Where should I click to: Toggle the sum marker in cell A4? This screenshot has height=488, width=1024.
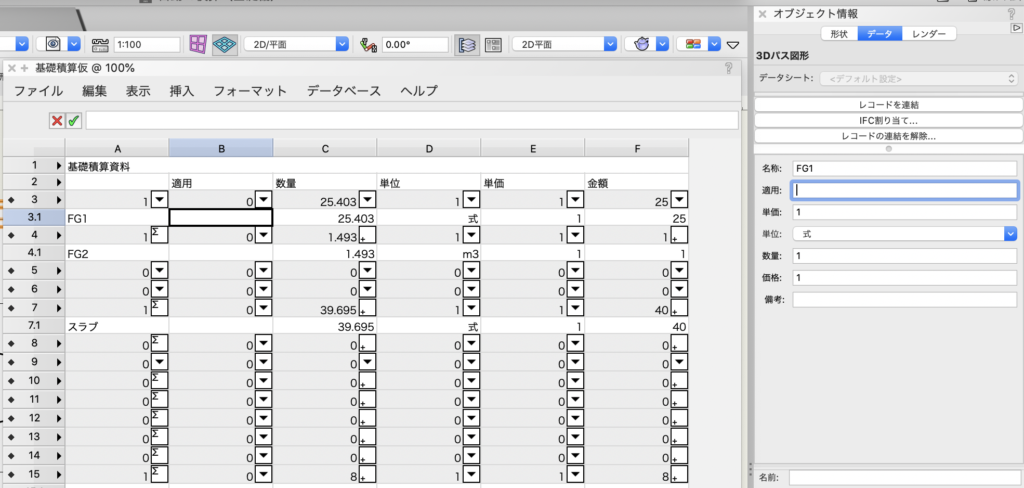158,235
